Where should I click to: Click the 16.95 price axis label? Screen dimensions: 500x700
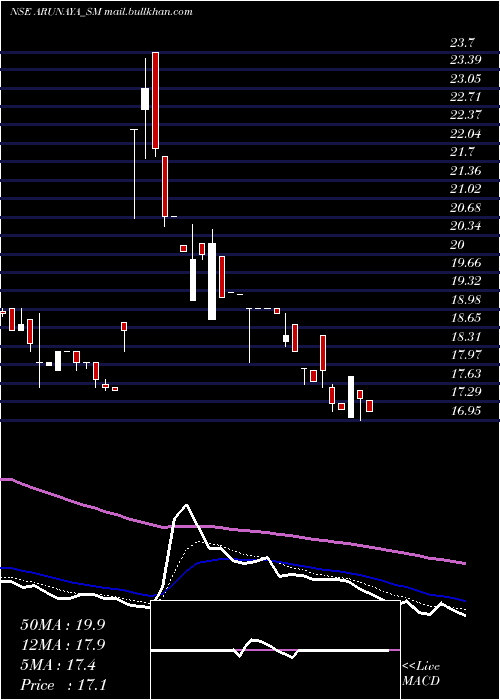click(x=466, y=411)
